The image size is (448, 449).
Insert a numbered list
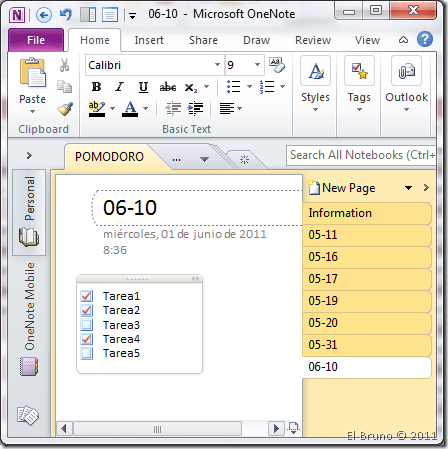point(267,87)
